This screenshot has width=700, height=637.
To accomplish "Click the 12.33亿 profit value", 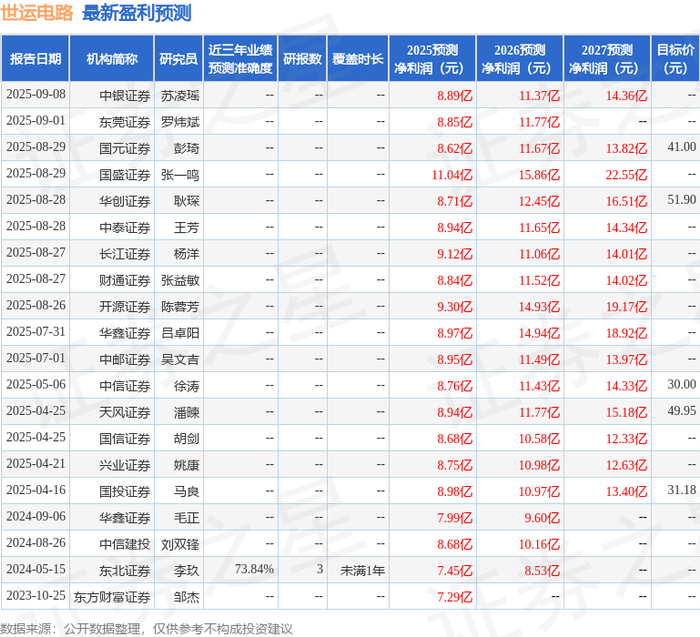I will 626,438.
